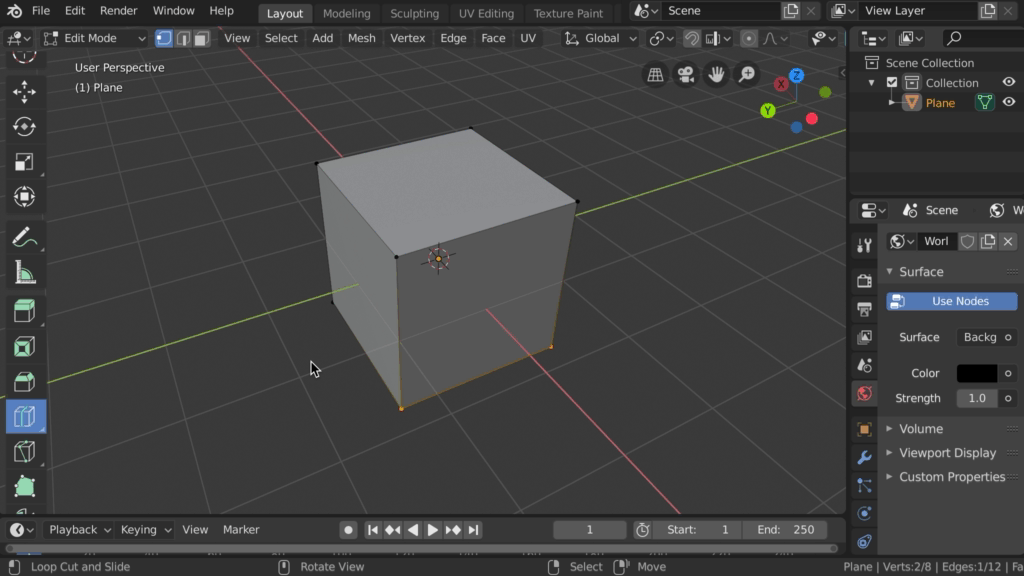1024x576 pixels.
Task: Choose the Extrude Region tool
Action: 25,311
